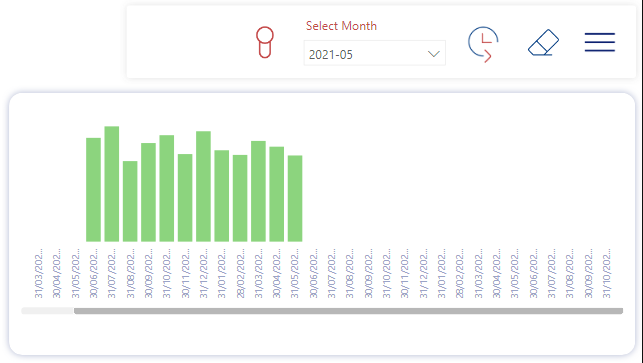Select the first green bar in the series

93,189
